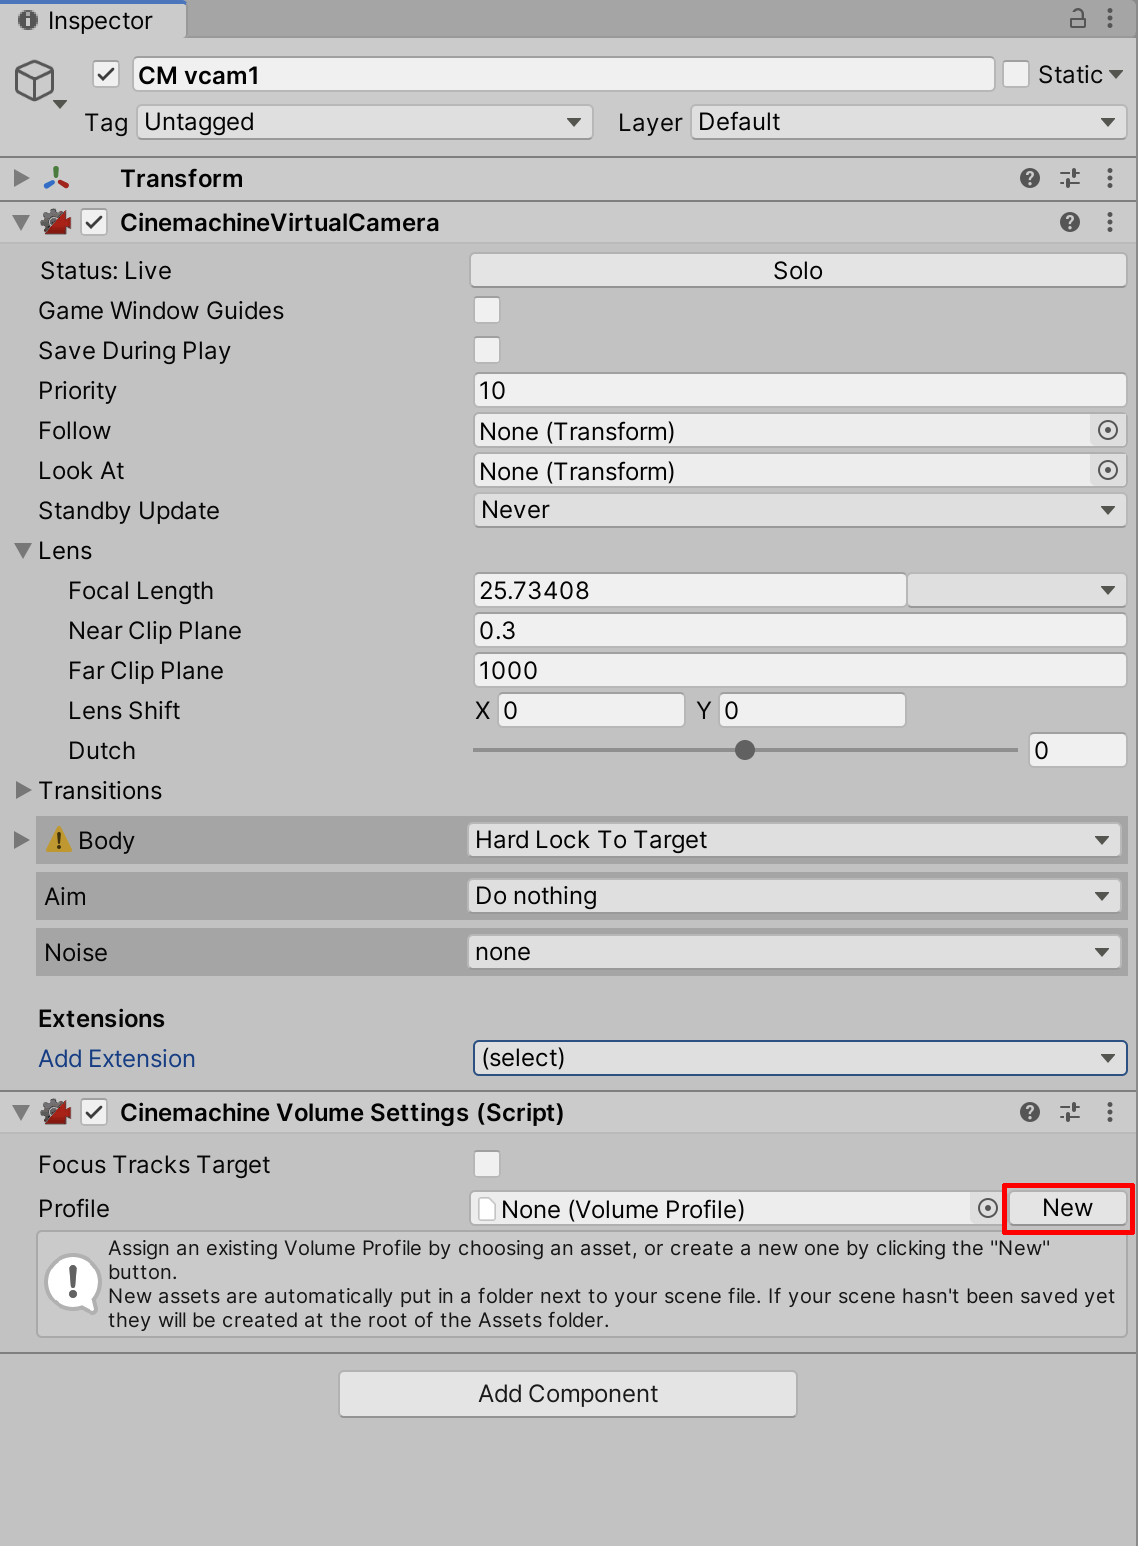Enable Game Window Guides checkbox
This screenshot has width=1138, height=1546.
(487, 310)
